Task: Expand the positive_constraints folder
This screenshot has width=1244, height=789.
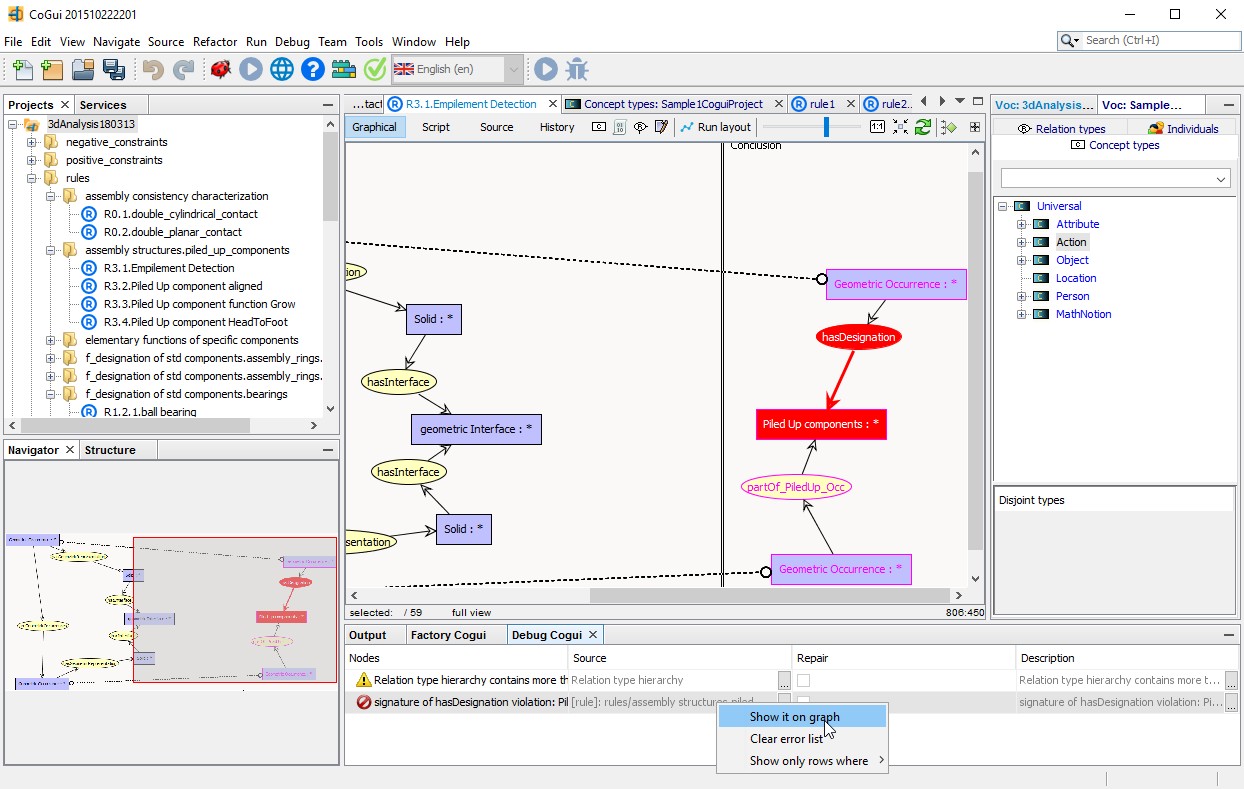Action: point(32,160)
